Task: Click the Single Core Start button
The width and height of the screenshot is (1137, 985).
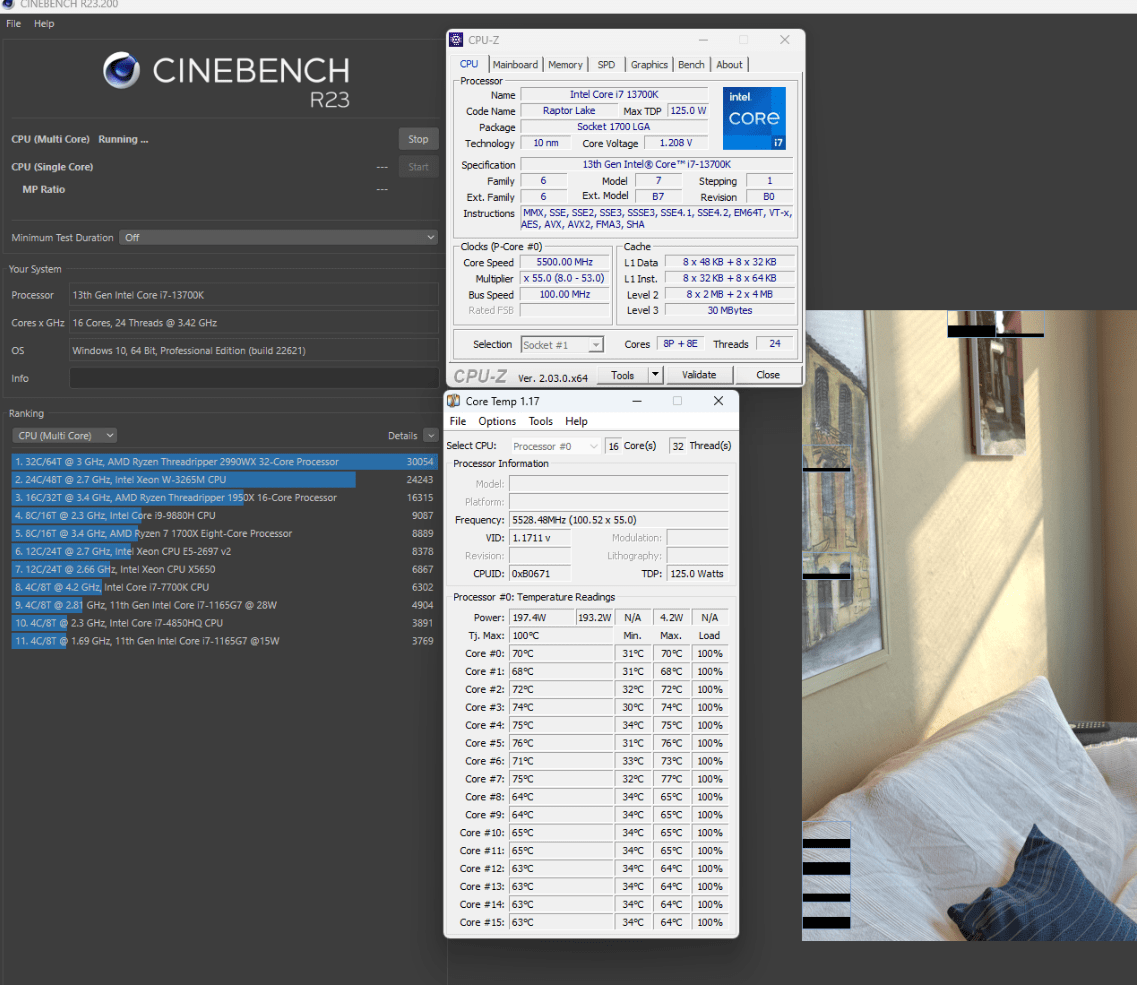Action: 418,167
